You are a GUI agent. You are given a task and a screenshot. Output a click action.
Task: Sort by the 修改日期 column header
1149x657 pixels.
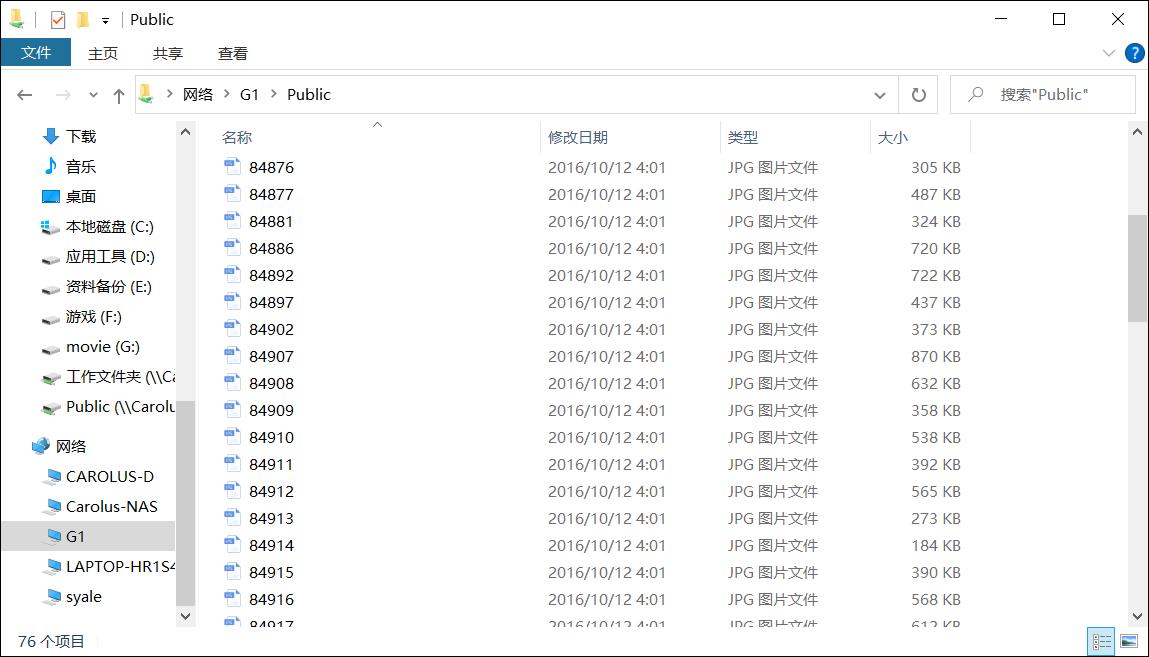click(x=577, y=137)
